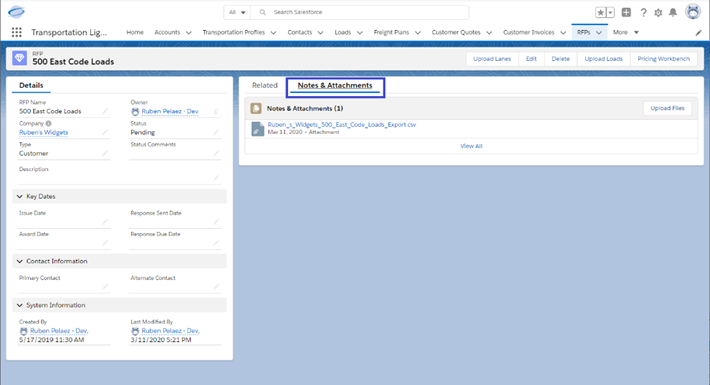Click the CSV attachment file icon
Image resolution: width=710 pixels, height=385 pixels.
[x=257, y=129]
